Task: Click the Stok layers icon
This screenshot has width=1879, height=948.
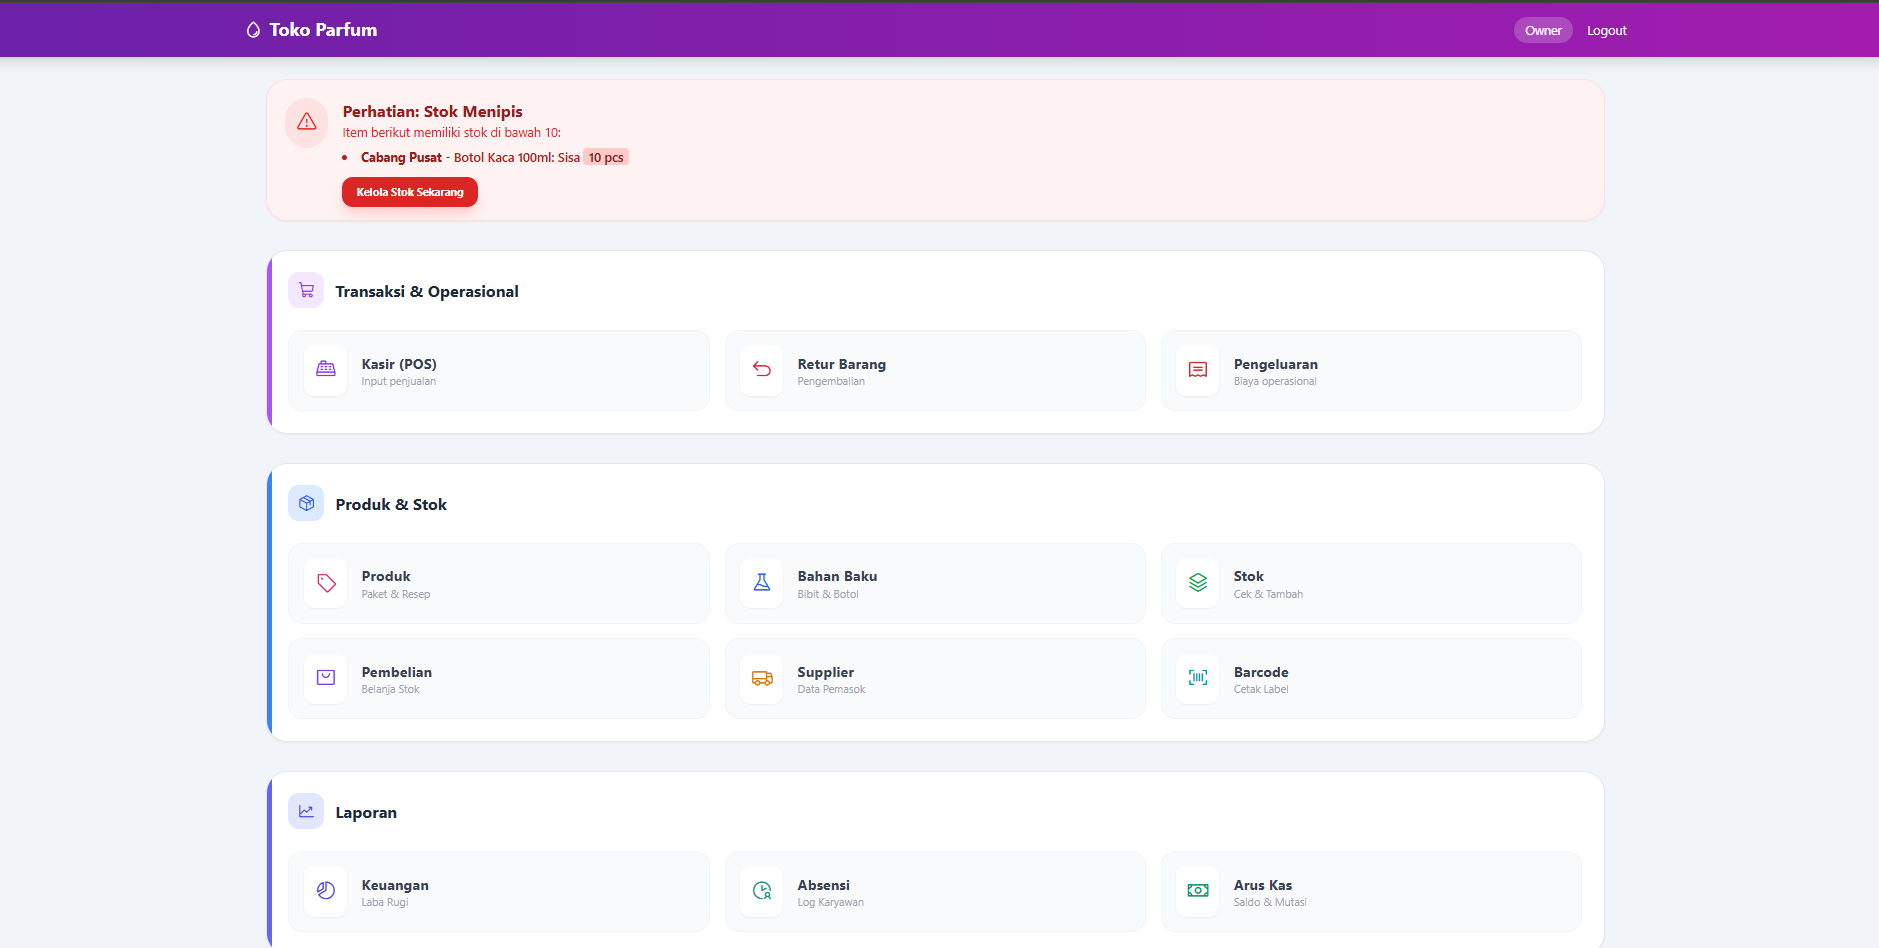Action: pos(1198,583)
